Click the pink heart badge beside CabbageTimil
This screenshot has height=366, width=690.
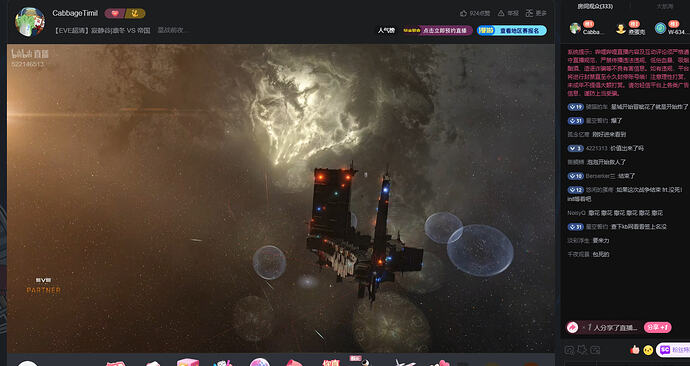pyautogui.click(x=115, y=13)
